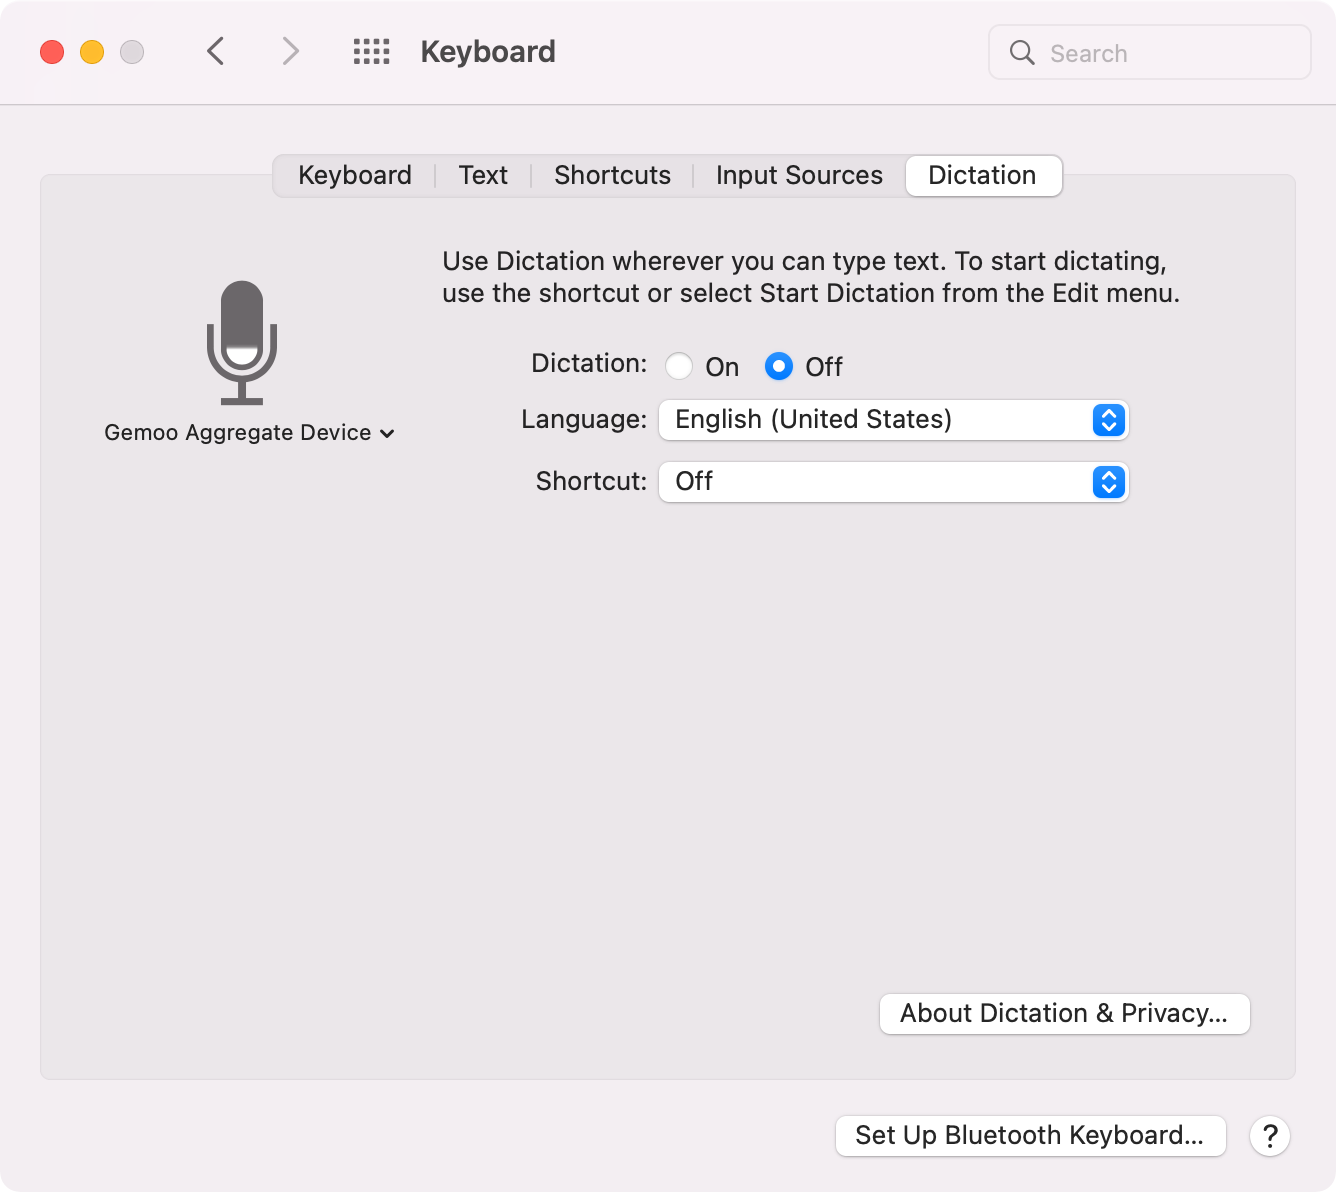Open the Input Sources tab
This screenshot has height=1192, width=1336.
(x=798, y=175)
